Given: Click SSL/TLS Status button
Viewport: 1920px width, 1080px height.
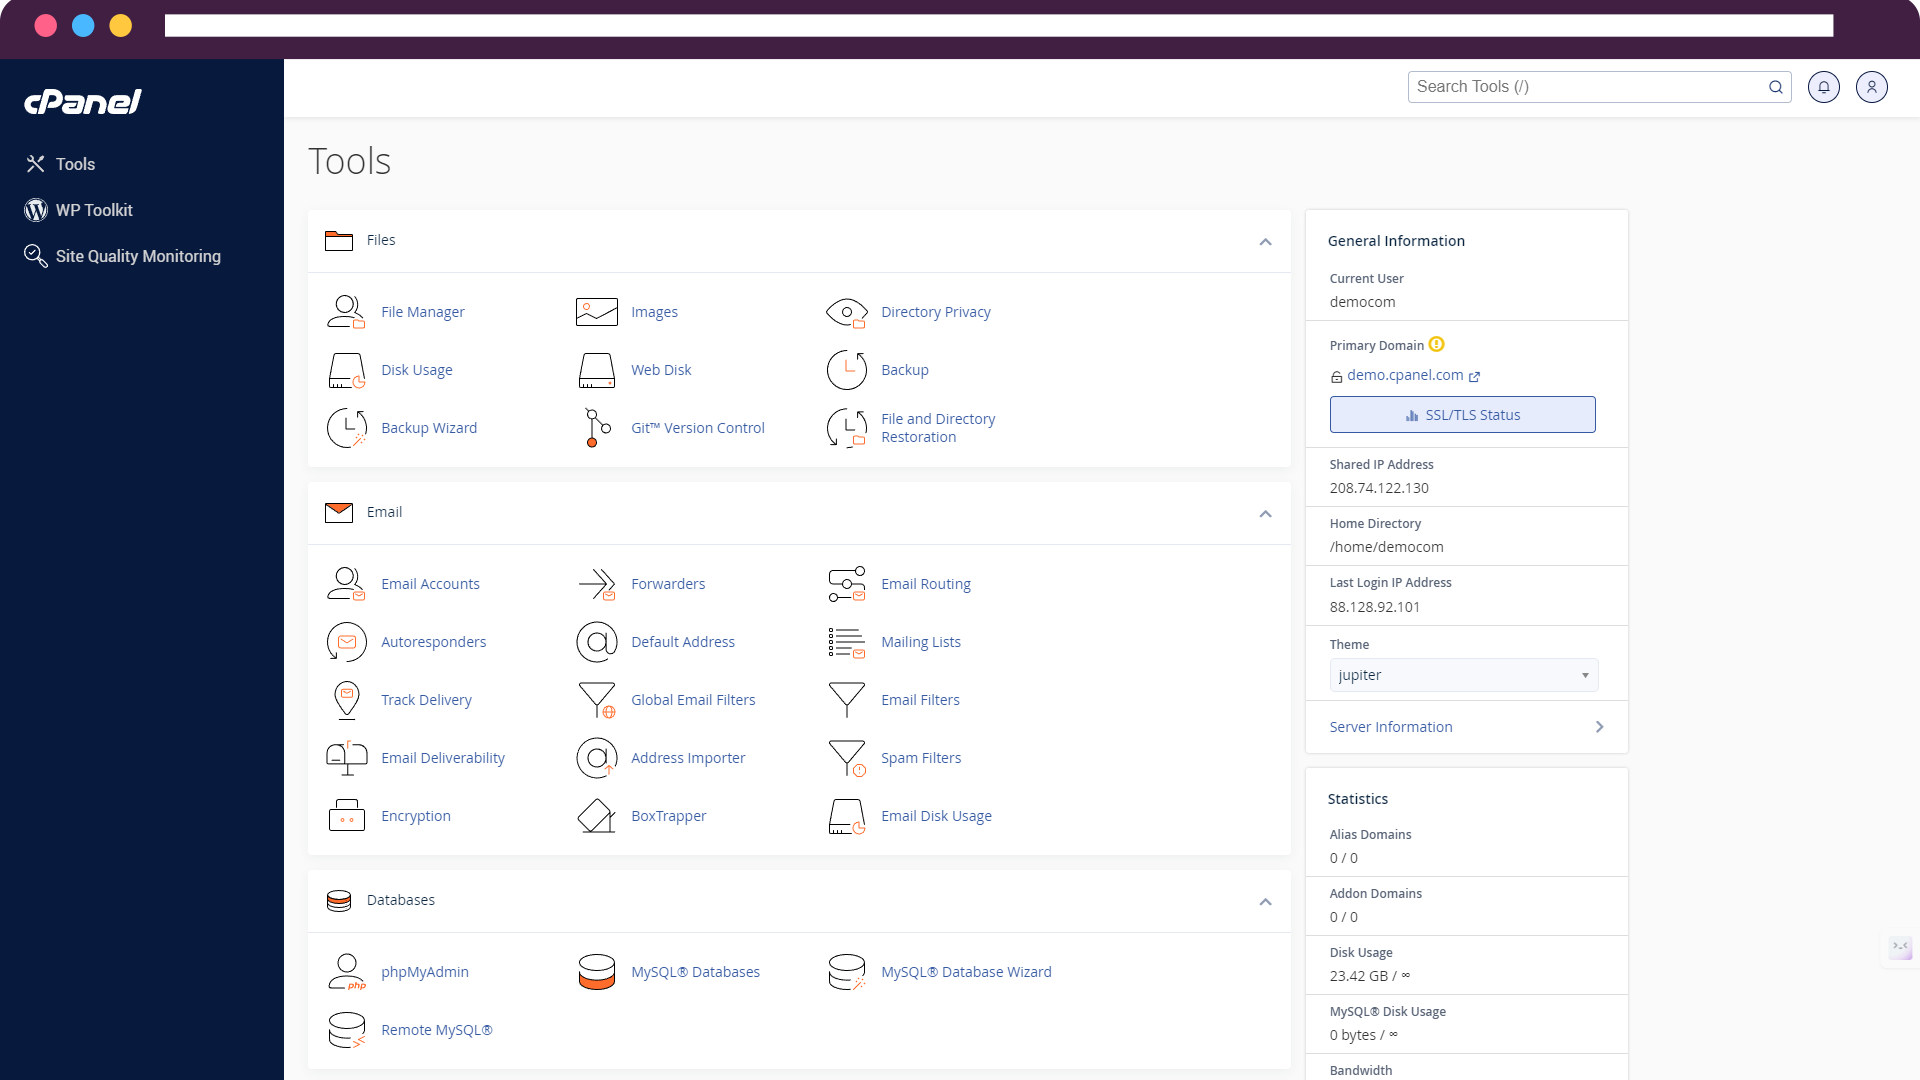Looking at the screenshot, I should 1462,414.
